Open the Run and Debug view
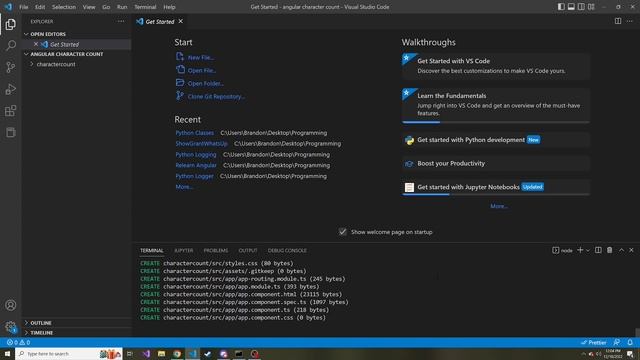 11,89
